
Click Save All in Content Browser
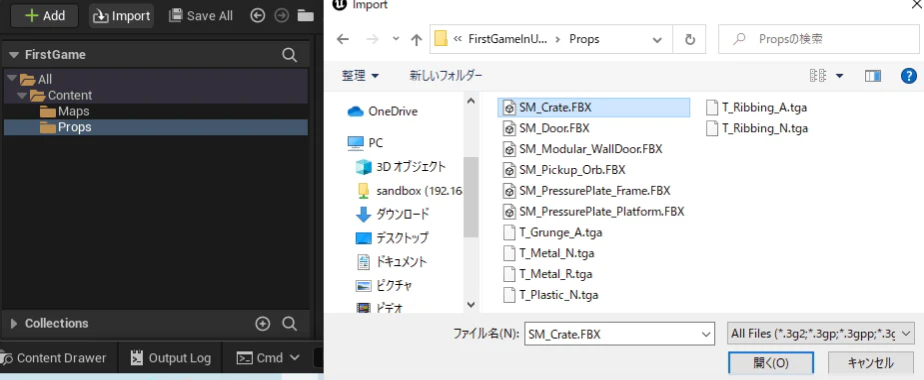tap(201, 16)
